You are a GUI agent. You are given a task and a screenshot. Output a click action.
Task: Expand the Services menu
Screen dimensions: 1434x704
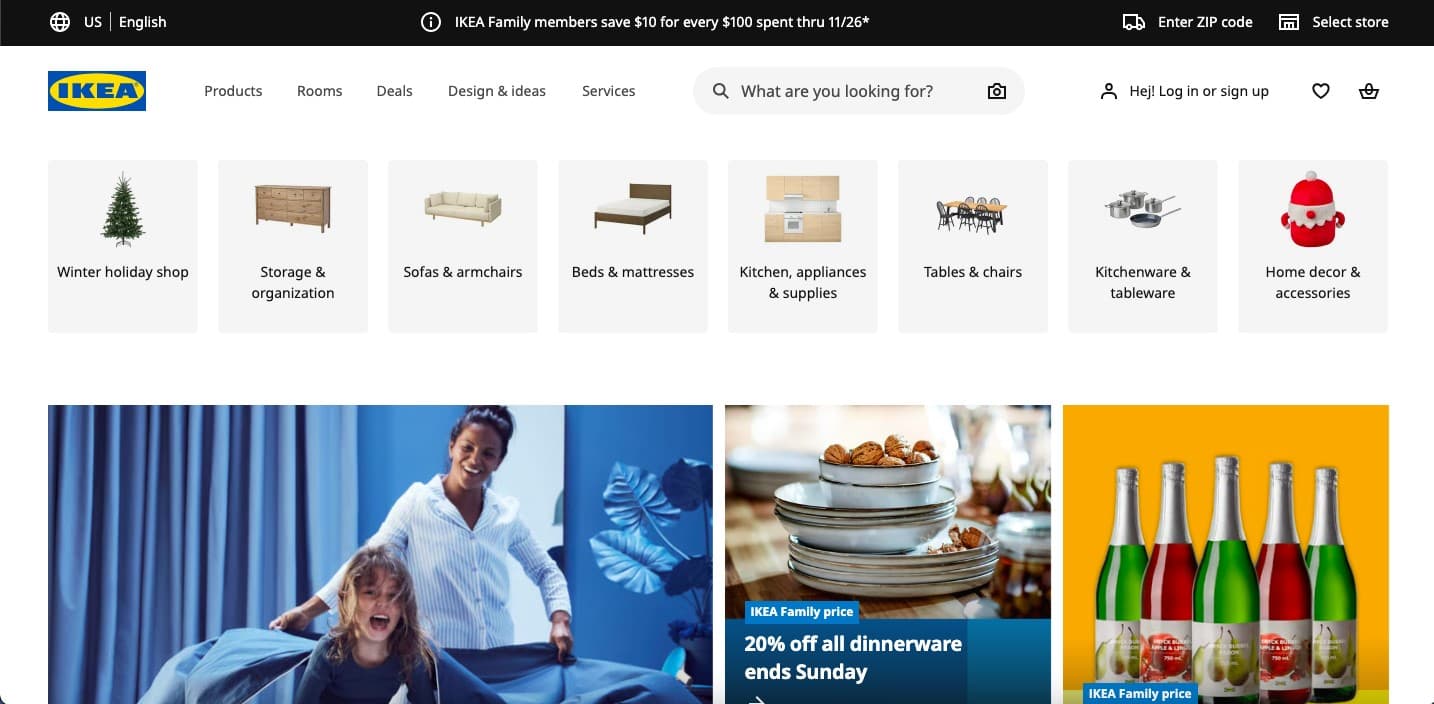tap(608, 91)
